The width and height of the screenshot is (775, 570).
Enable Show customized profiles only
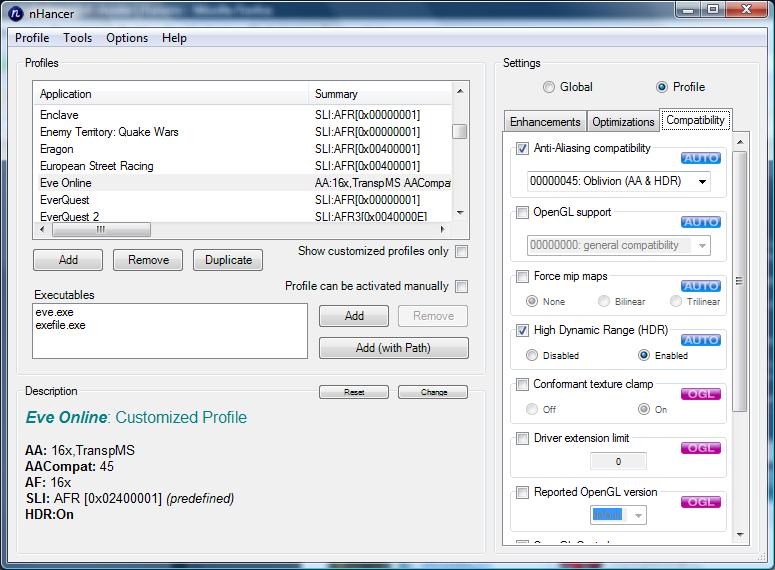(x=461, y=252)
